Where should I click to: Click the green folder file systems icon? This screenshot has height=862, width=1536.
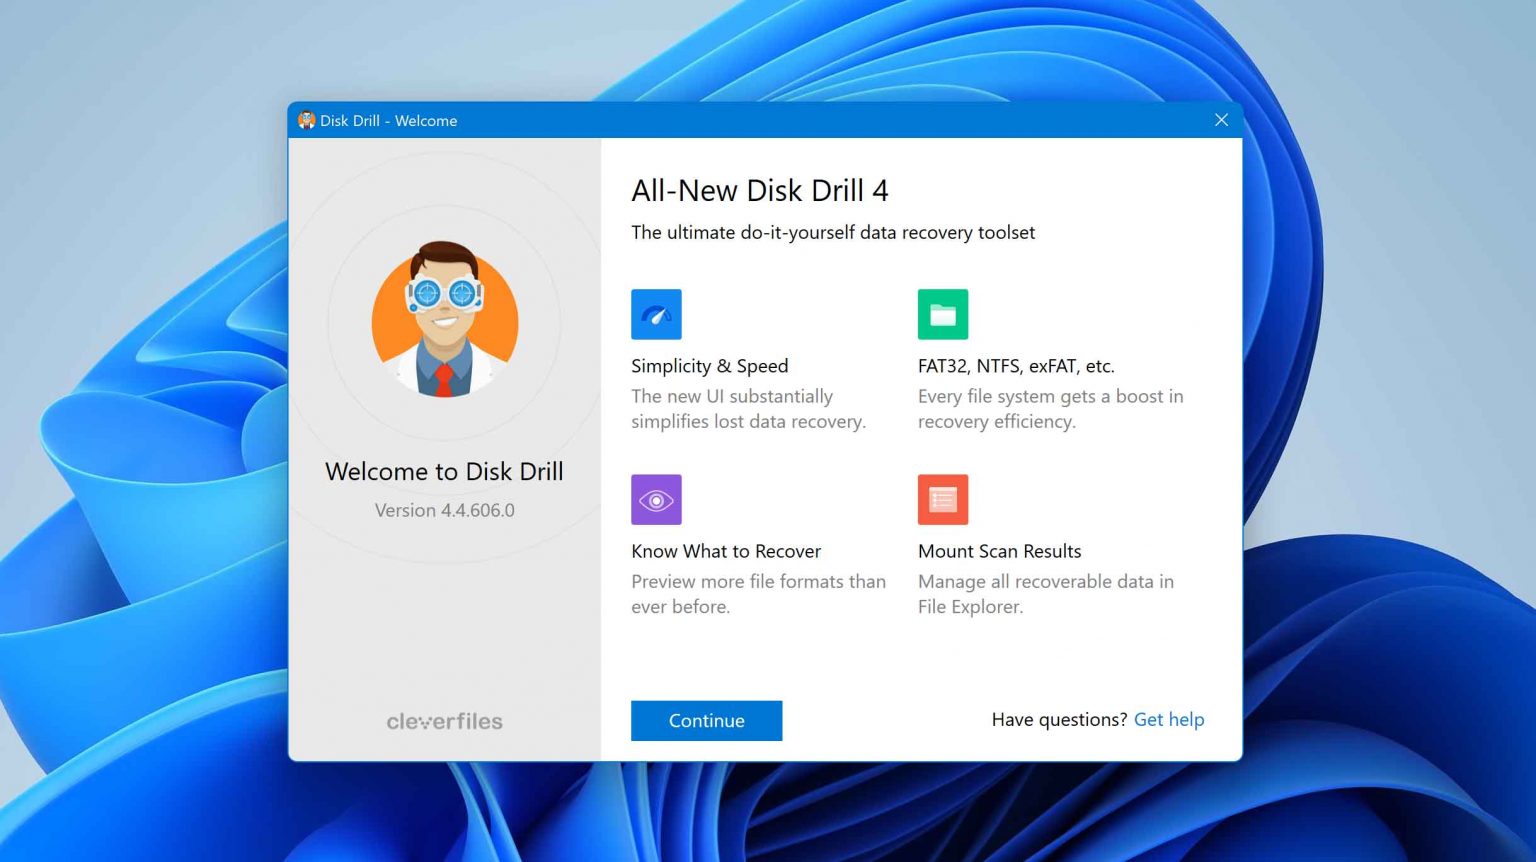click(942, 314)
